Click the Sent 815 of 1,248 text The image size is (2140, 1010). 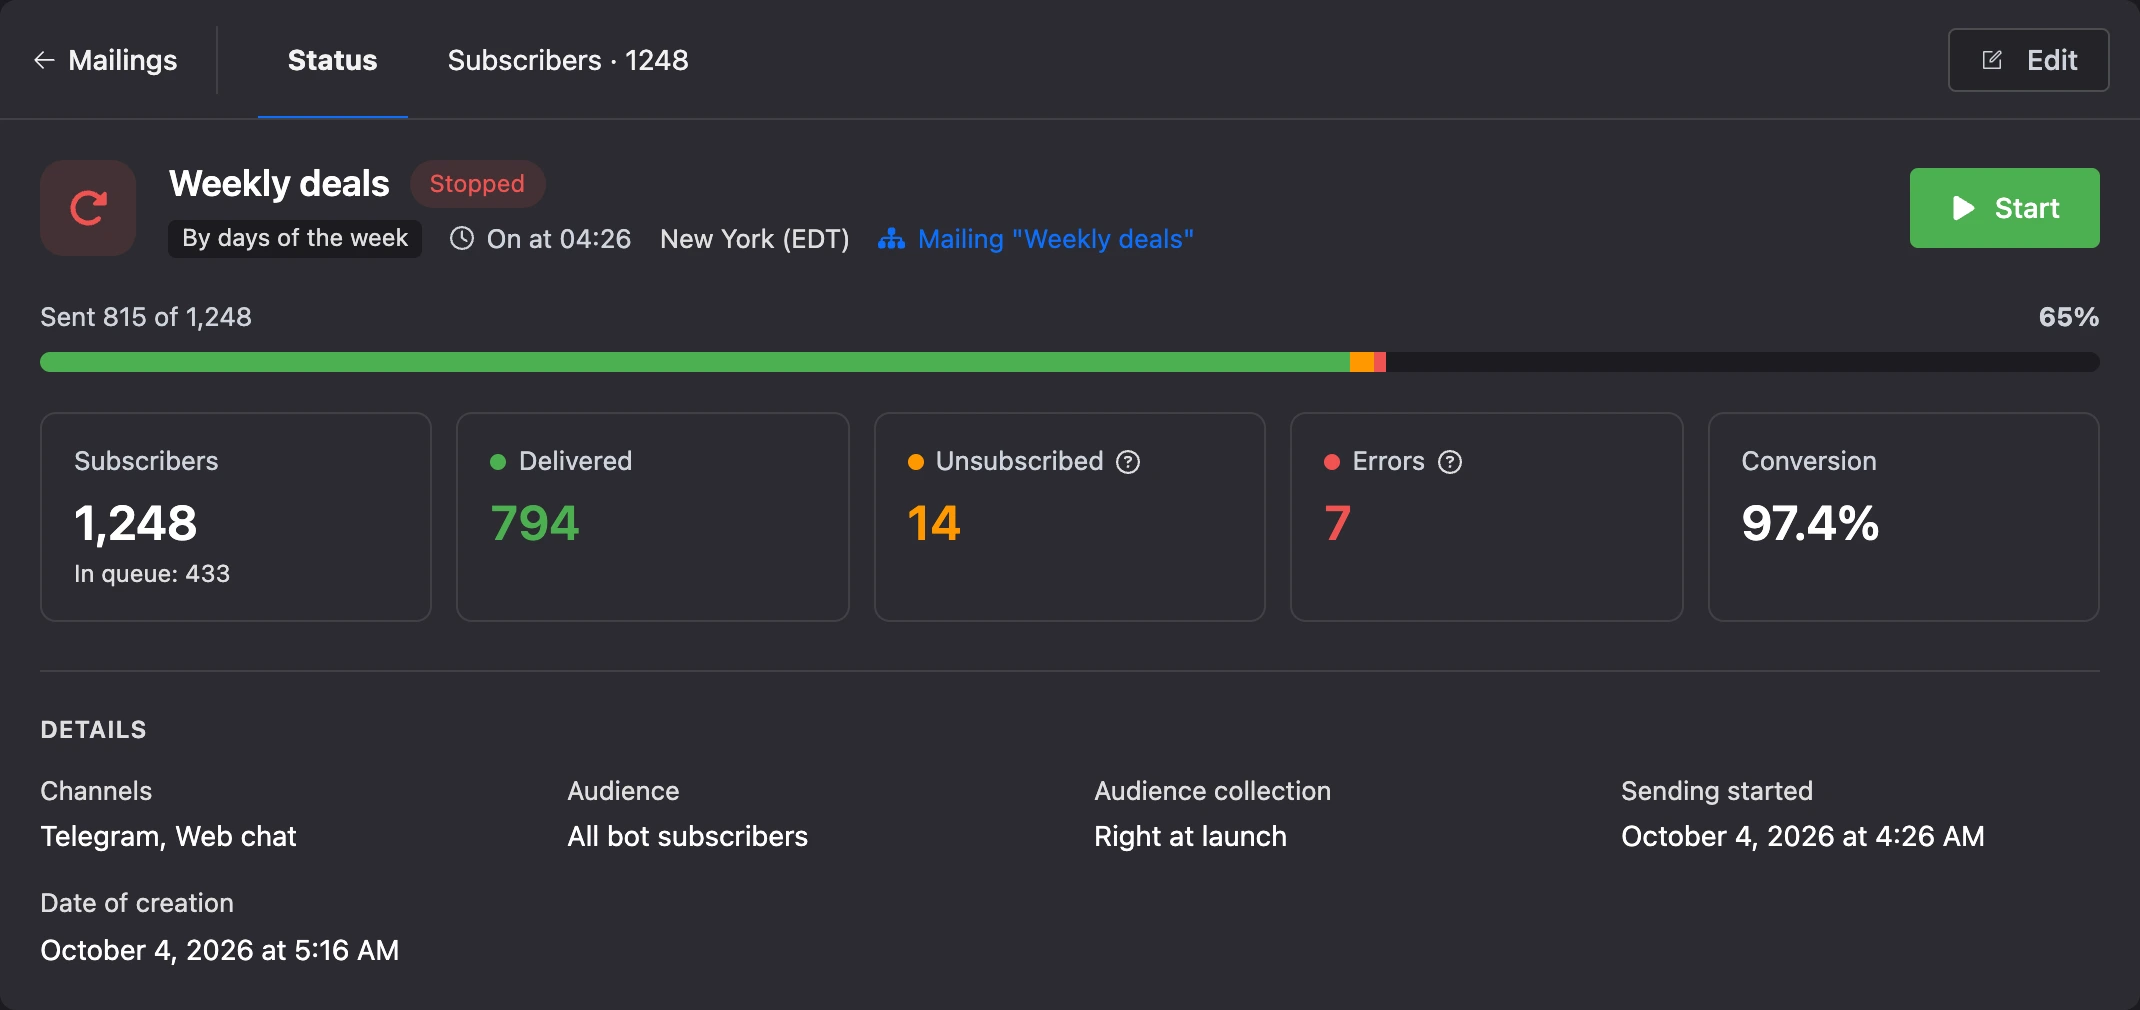pos(146,317)
